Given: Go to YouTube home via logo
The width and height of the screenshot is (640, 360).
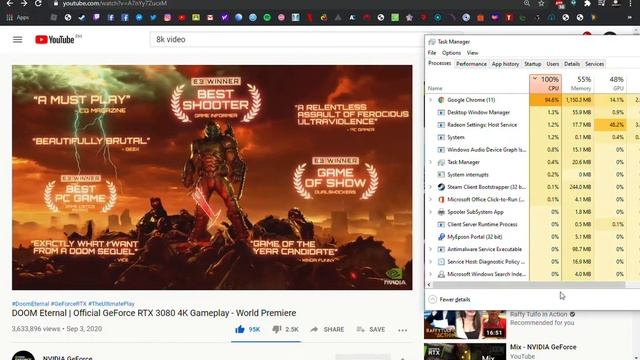Looking at the screenshot, I should (x=55, y=40).
